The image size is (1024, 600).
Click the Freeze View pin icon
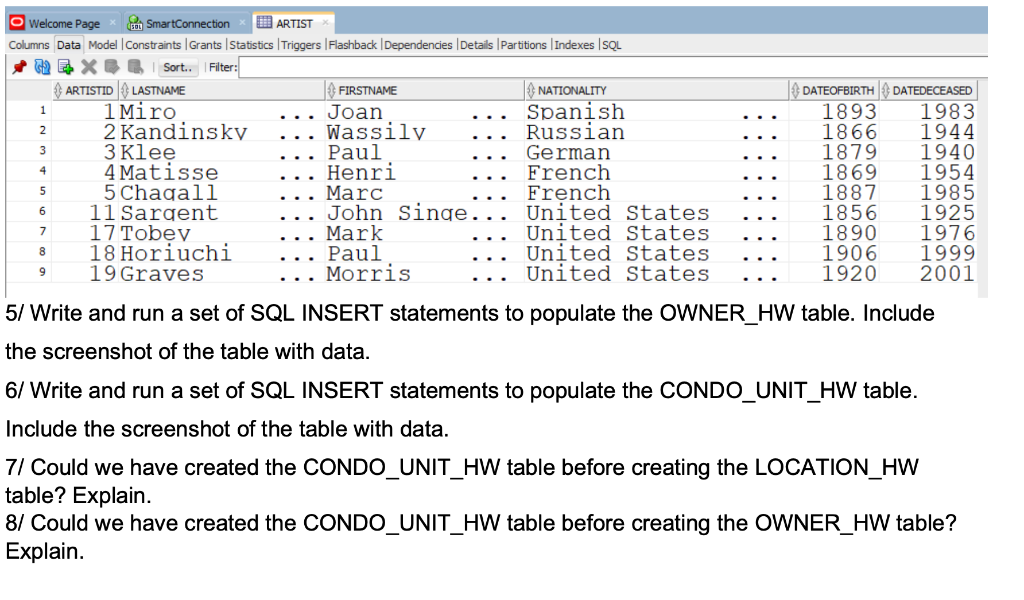(20, 67)
